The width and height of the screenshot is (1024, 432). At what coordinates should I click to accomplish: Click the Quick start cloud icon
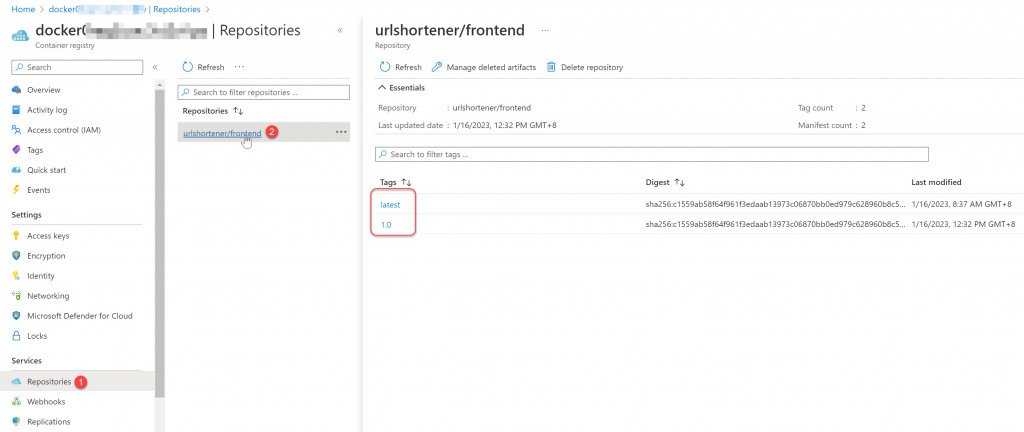point(16,170)
